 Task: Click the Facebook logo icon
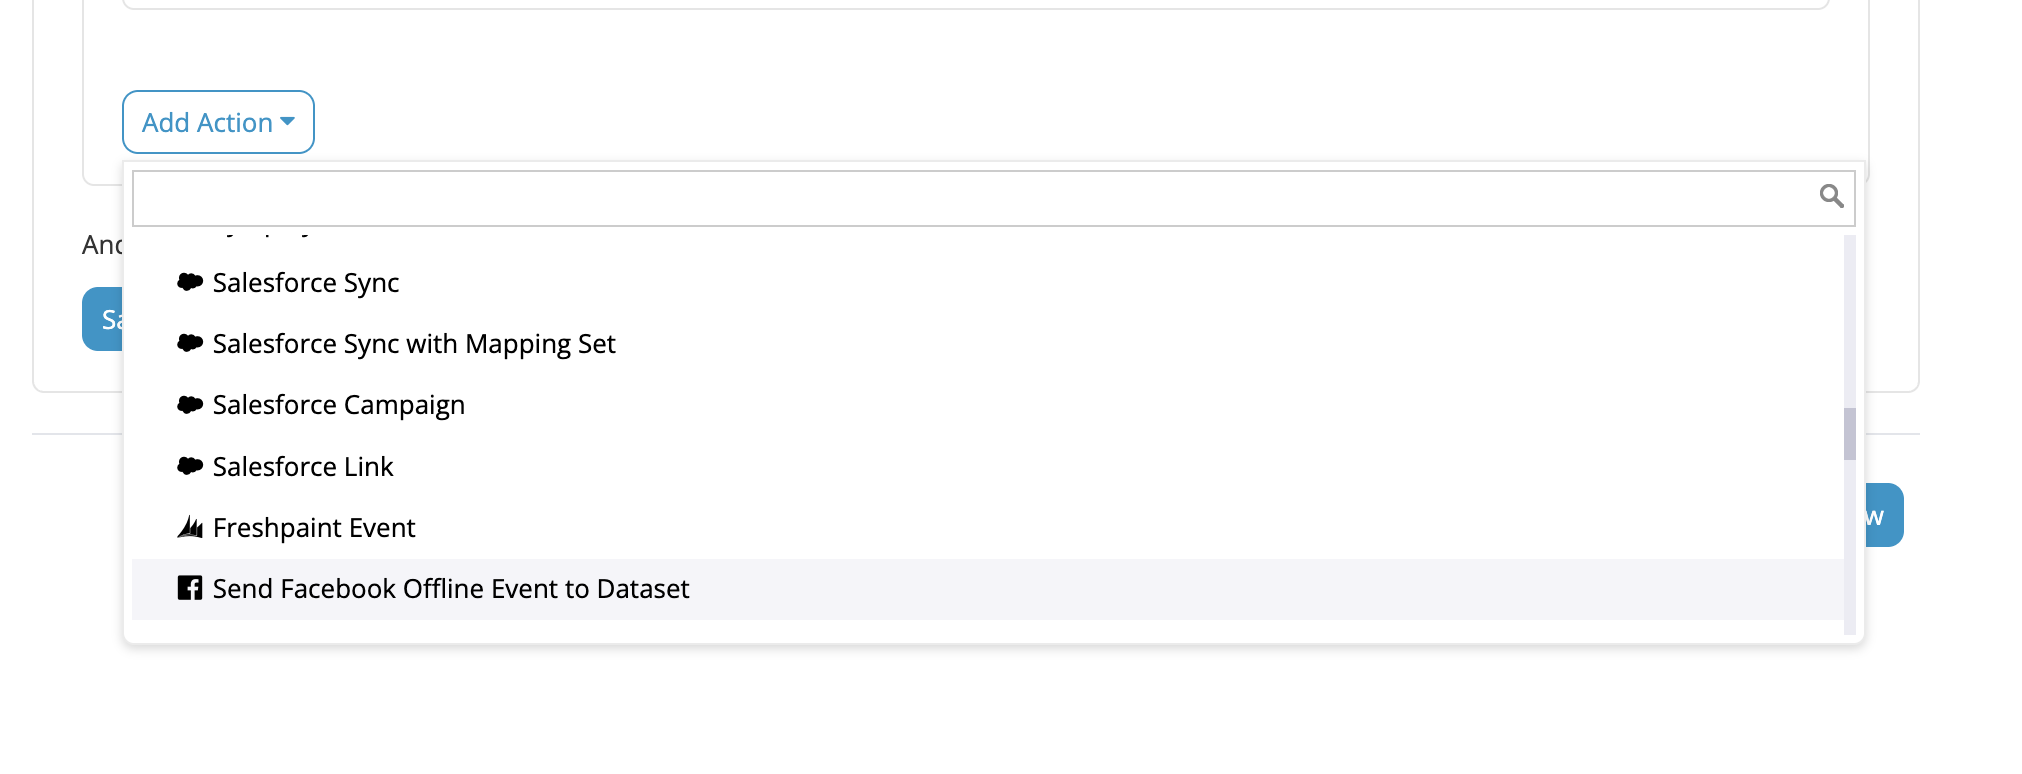coord(190,588)
